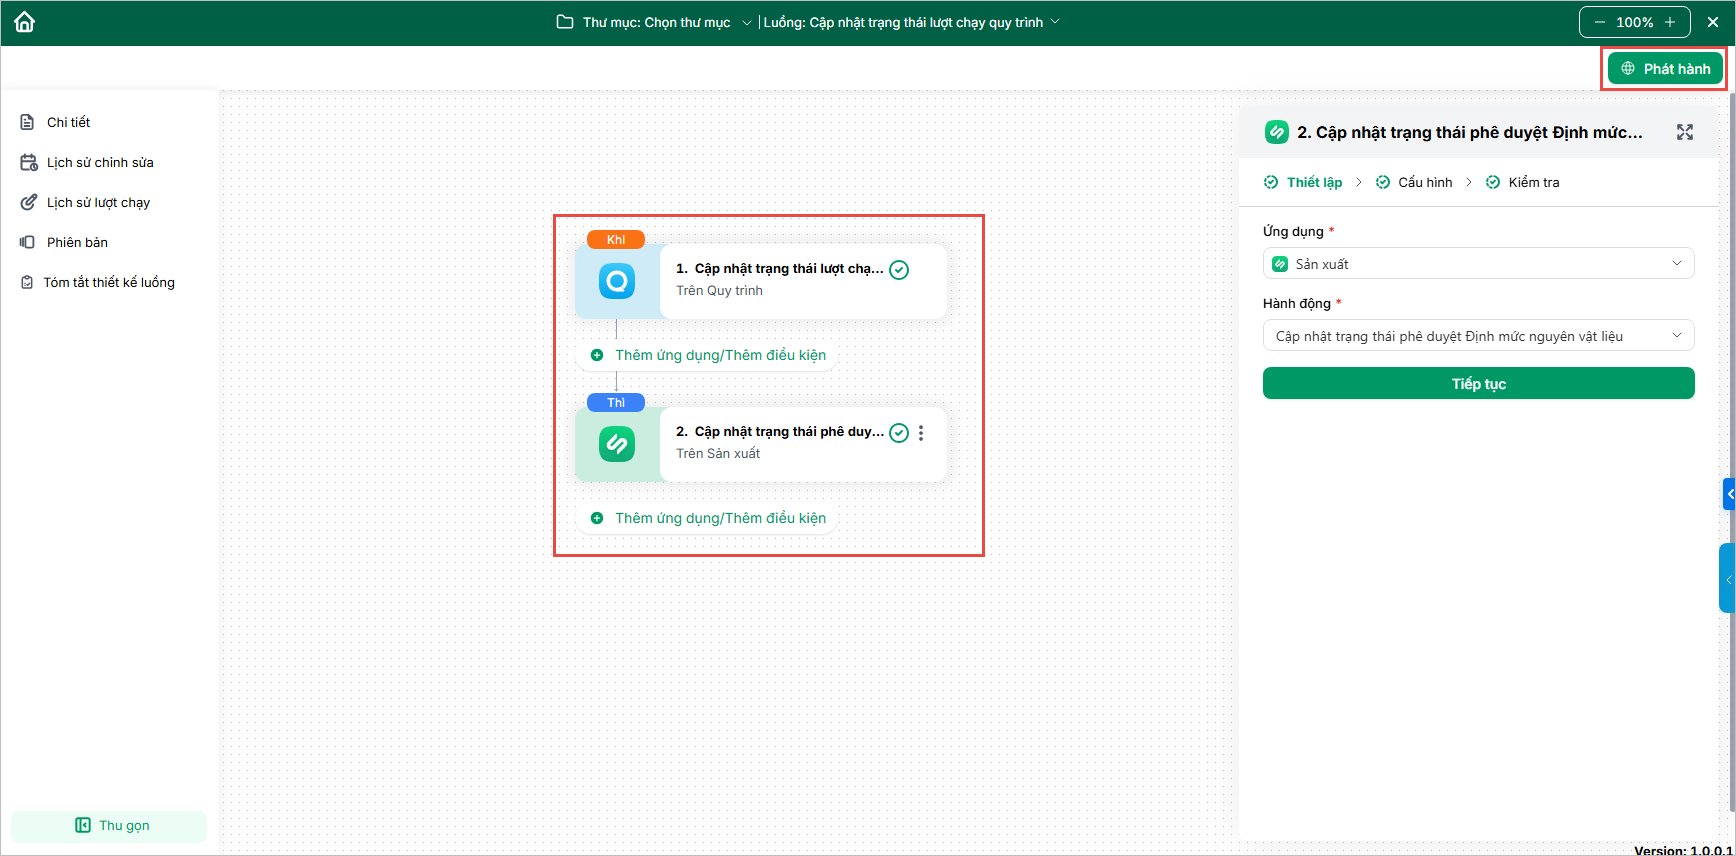This screenshot has height=856, width=1736.
Task: Expand the flow name dropdown chevron
Action: click(x=1055, y=22)
